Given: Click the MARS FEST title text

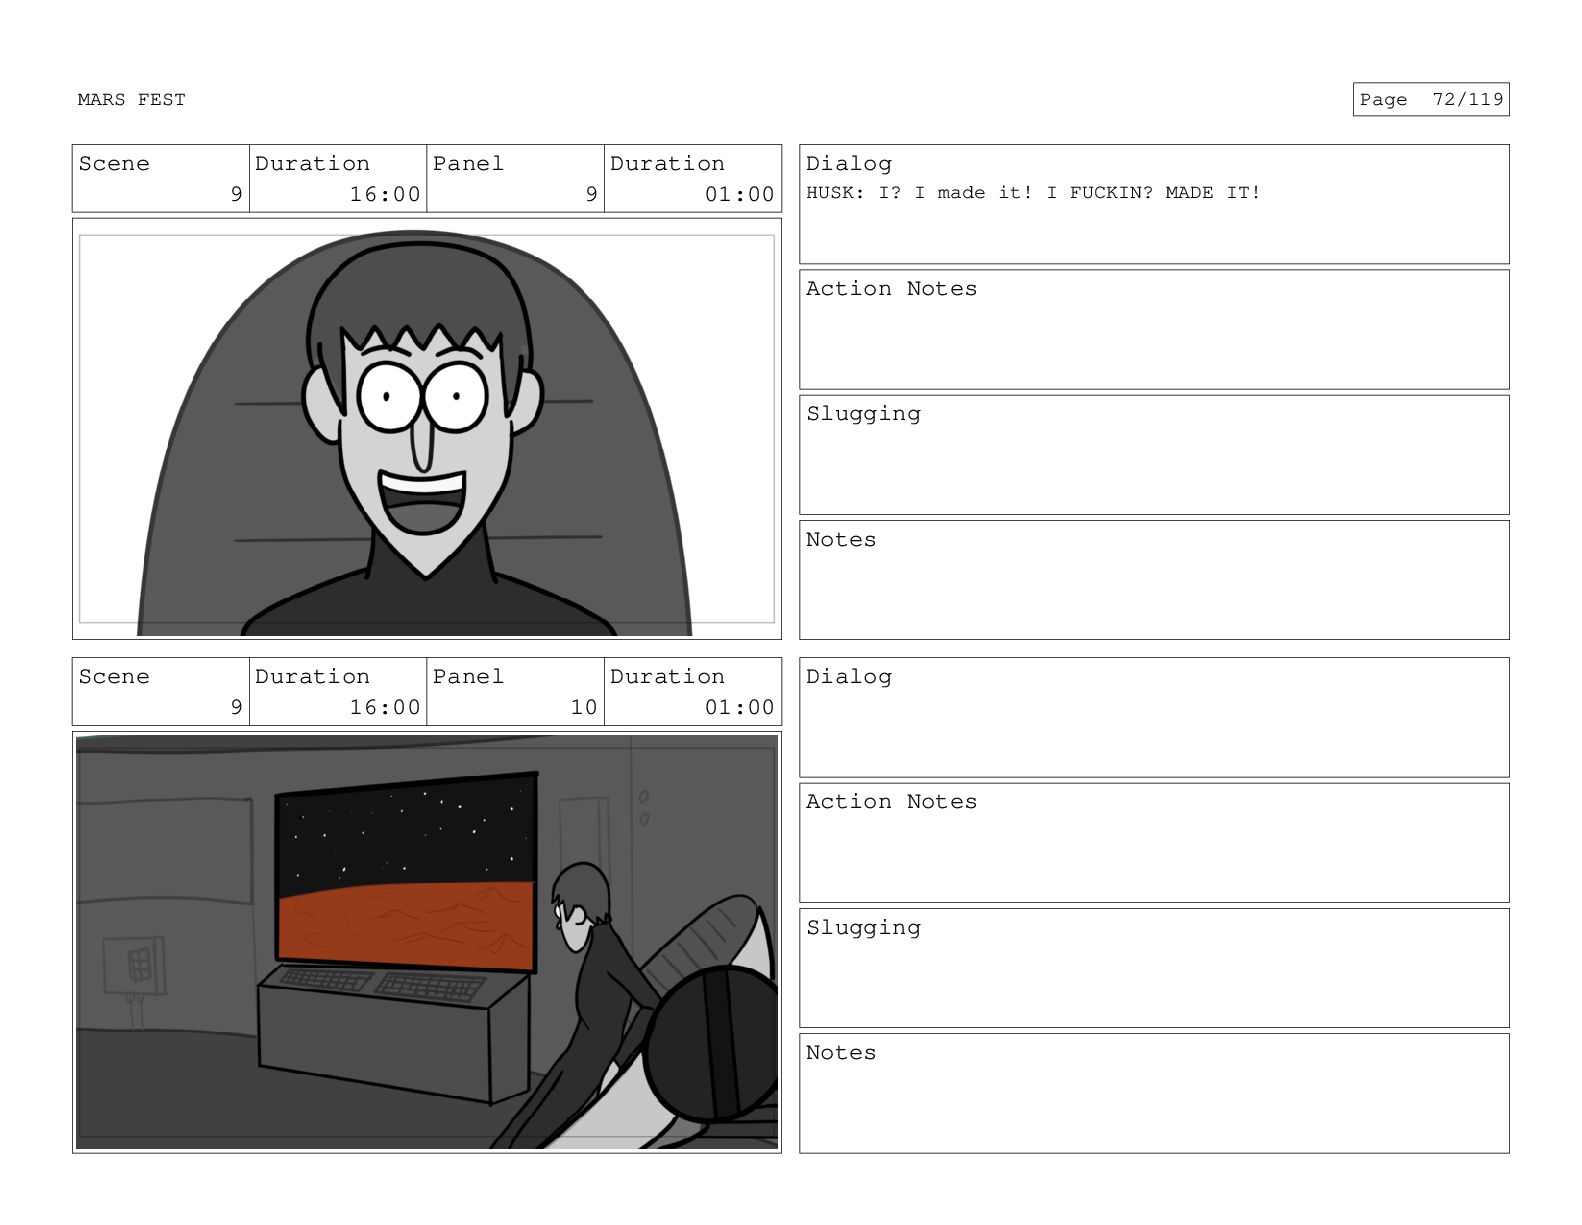Looking at the screenshot, I should point(131,100).
